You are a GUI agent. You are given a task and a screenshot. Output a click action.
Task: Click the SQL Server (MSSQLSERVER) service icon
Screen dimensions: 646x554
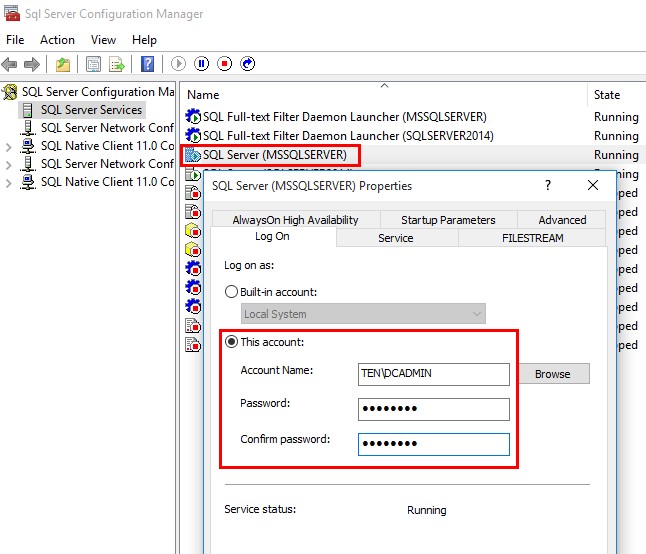pos(193,155)
